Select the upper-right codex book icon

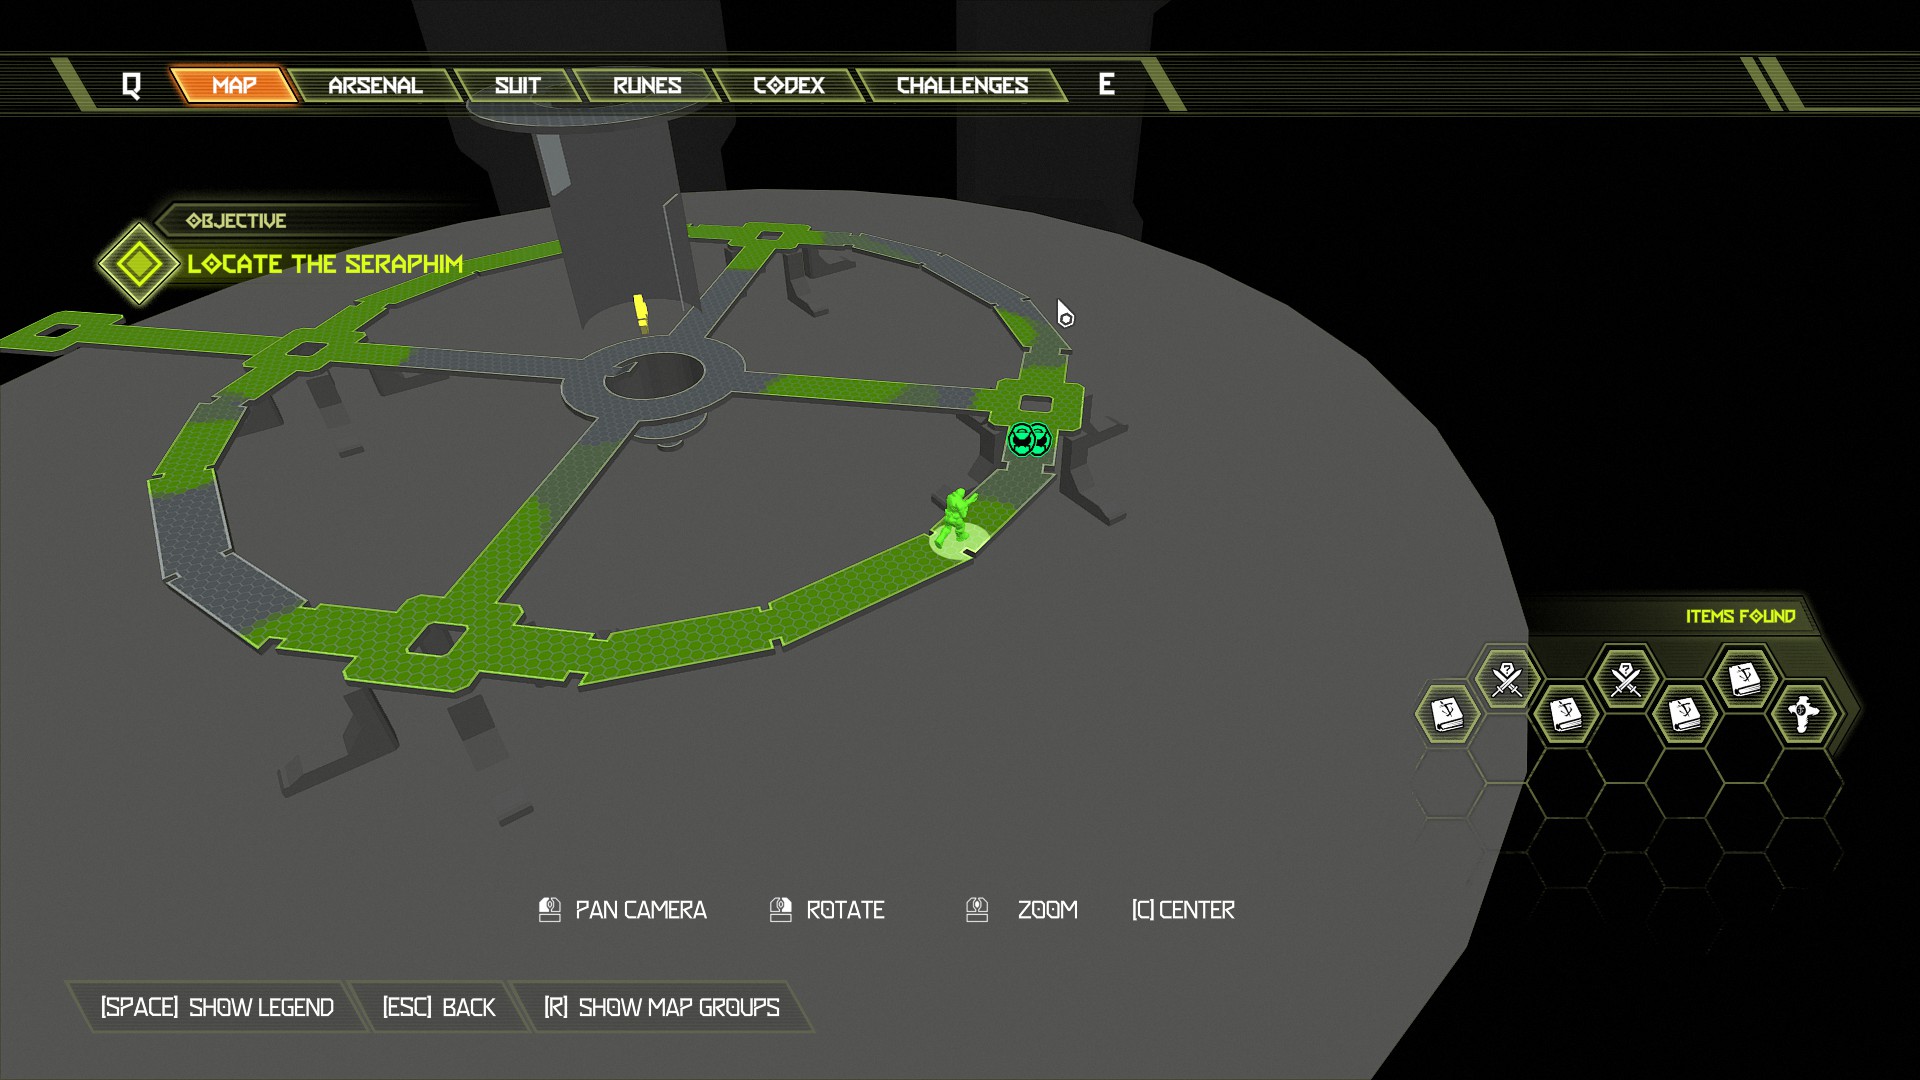1744,679
